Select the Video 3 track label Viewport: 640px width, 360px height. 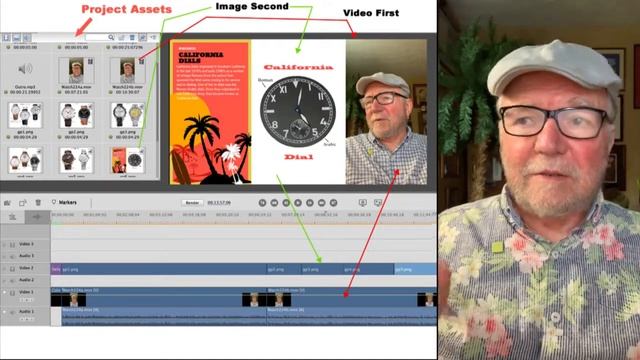coord(27,244)
